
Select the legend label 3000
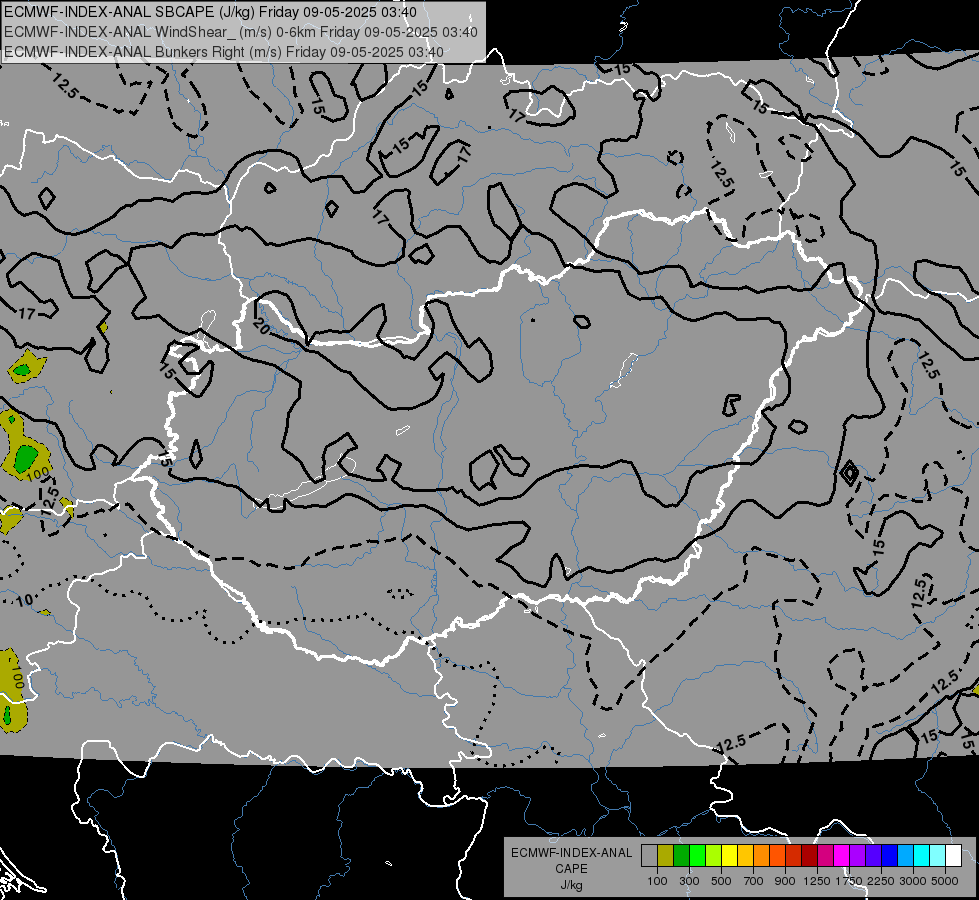point(913,881)
